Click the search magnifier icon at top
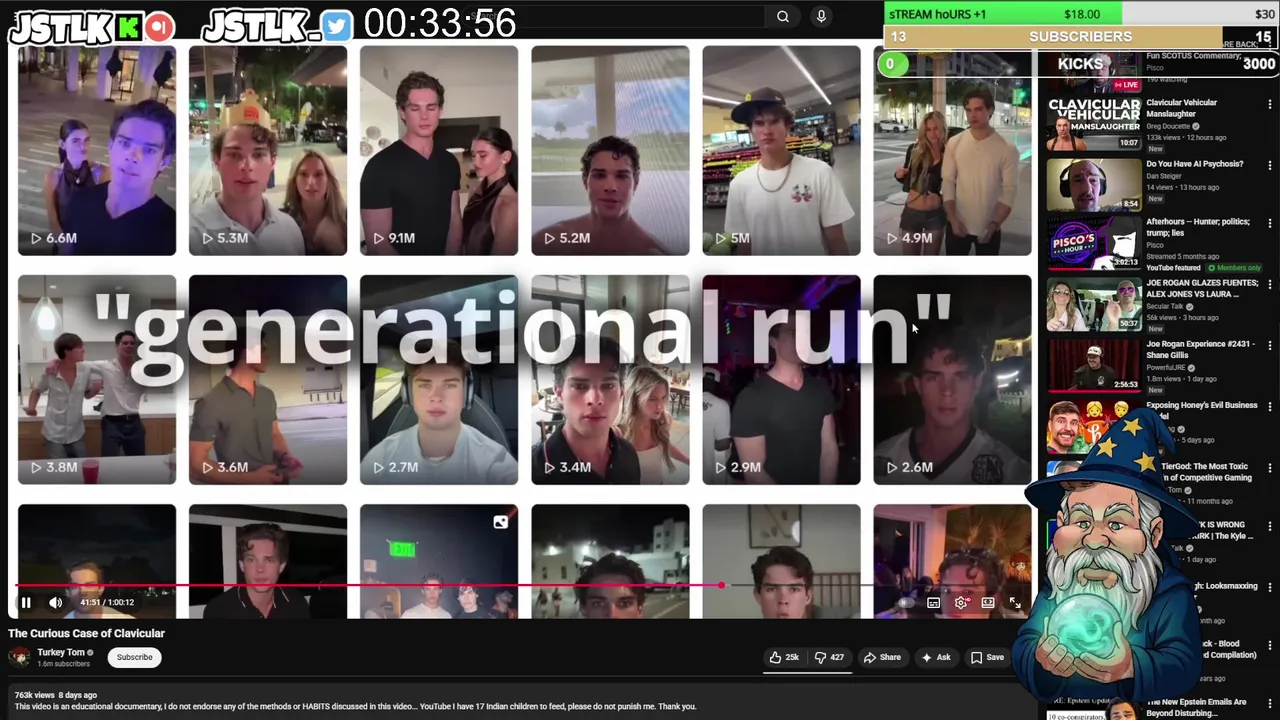The height and width of the screenshot is (720, 1280). click(783, 16)
